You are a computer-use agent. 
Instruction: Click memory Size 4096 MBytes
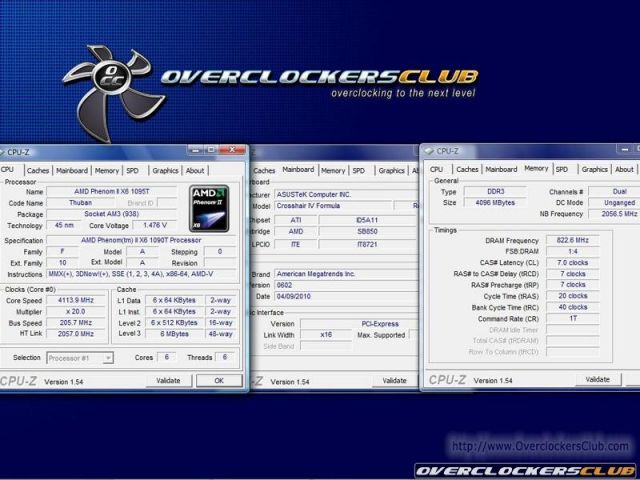point(495,202)
